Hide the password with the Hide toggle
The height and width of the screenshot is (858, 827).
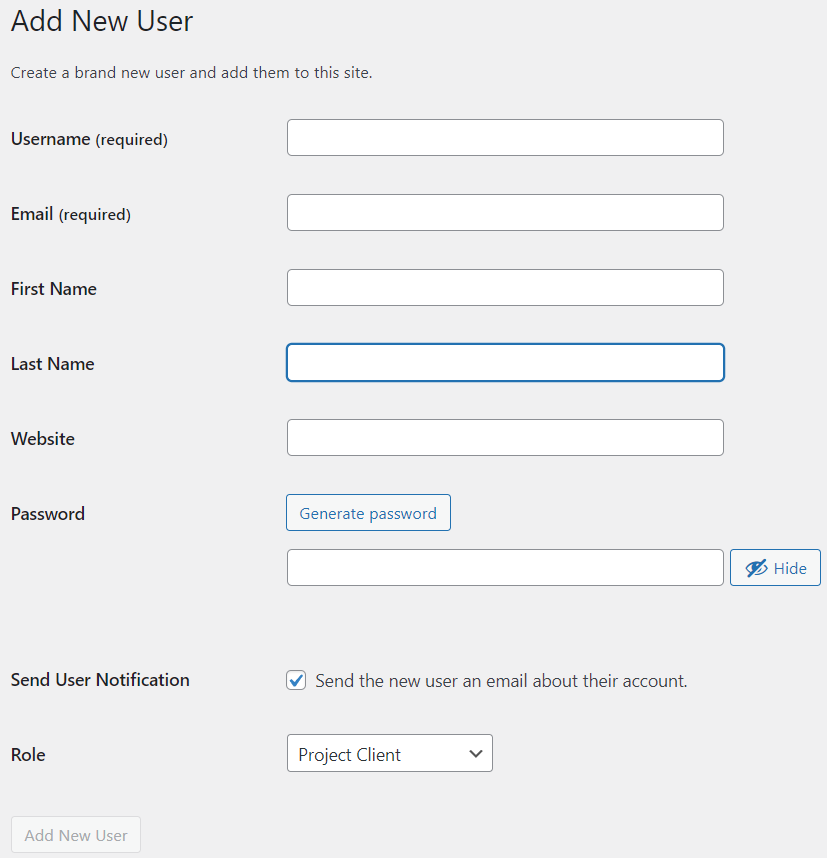coord(775,567)
